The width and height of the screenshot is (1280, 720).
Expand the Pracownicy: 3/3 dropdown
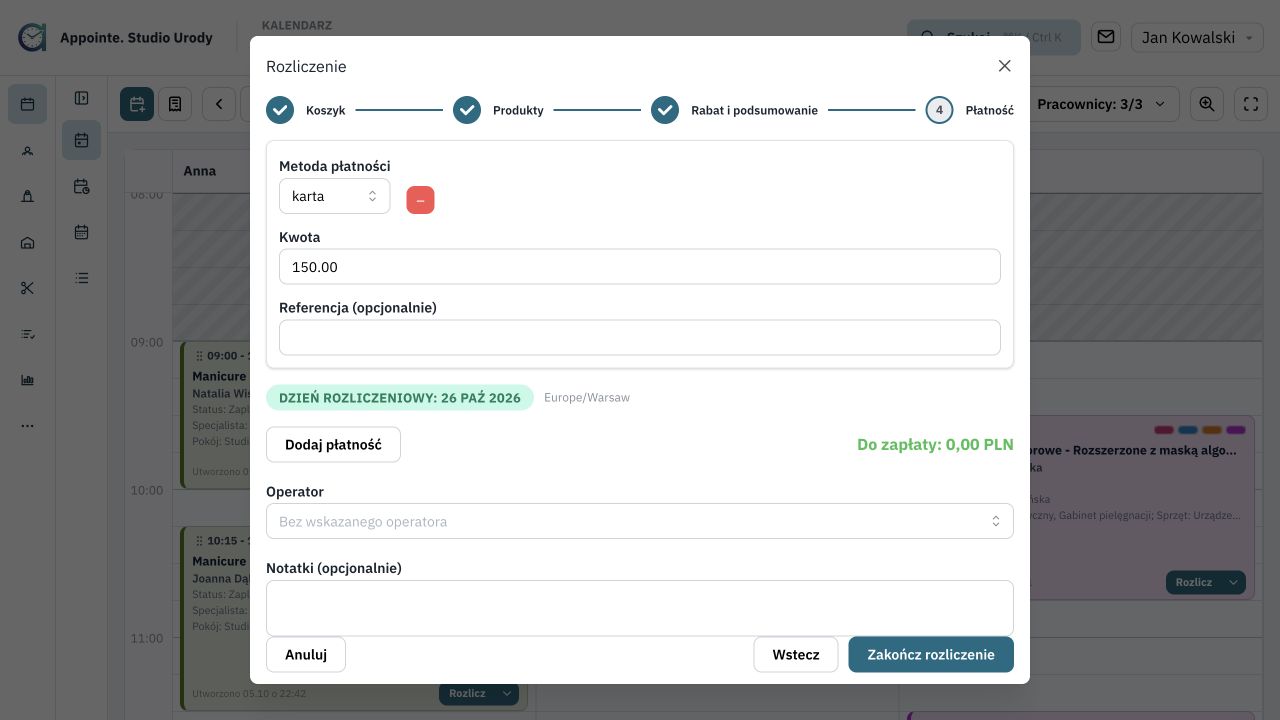tap(1103, 104)
